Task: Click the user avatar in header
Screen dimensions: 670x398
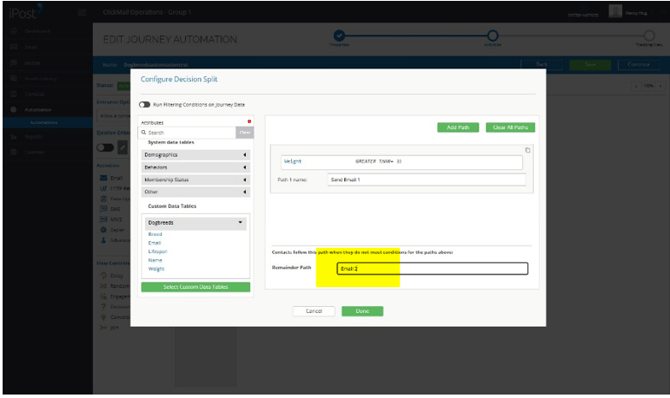Action: coord(615,12)
